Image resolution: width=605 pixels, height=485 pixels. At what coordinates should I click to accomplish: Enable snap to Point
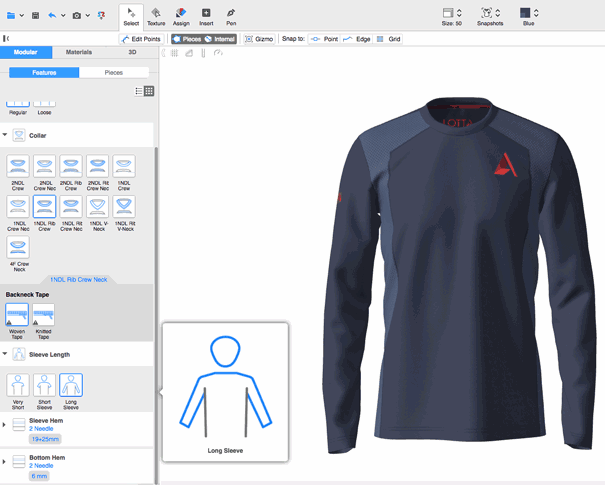point(324,39)
